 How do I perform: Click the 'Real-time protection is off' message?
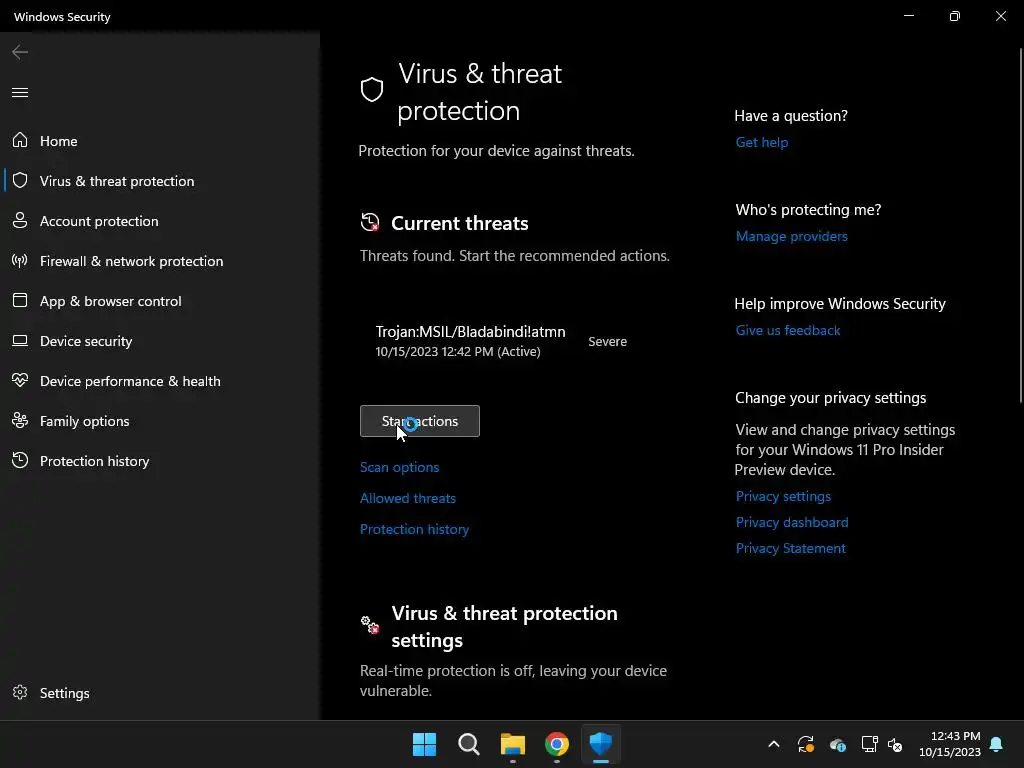tap(513, 680)
